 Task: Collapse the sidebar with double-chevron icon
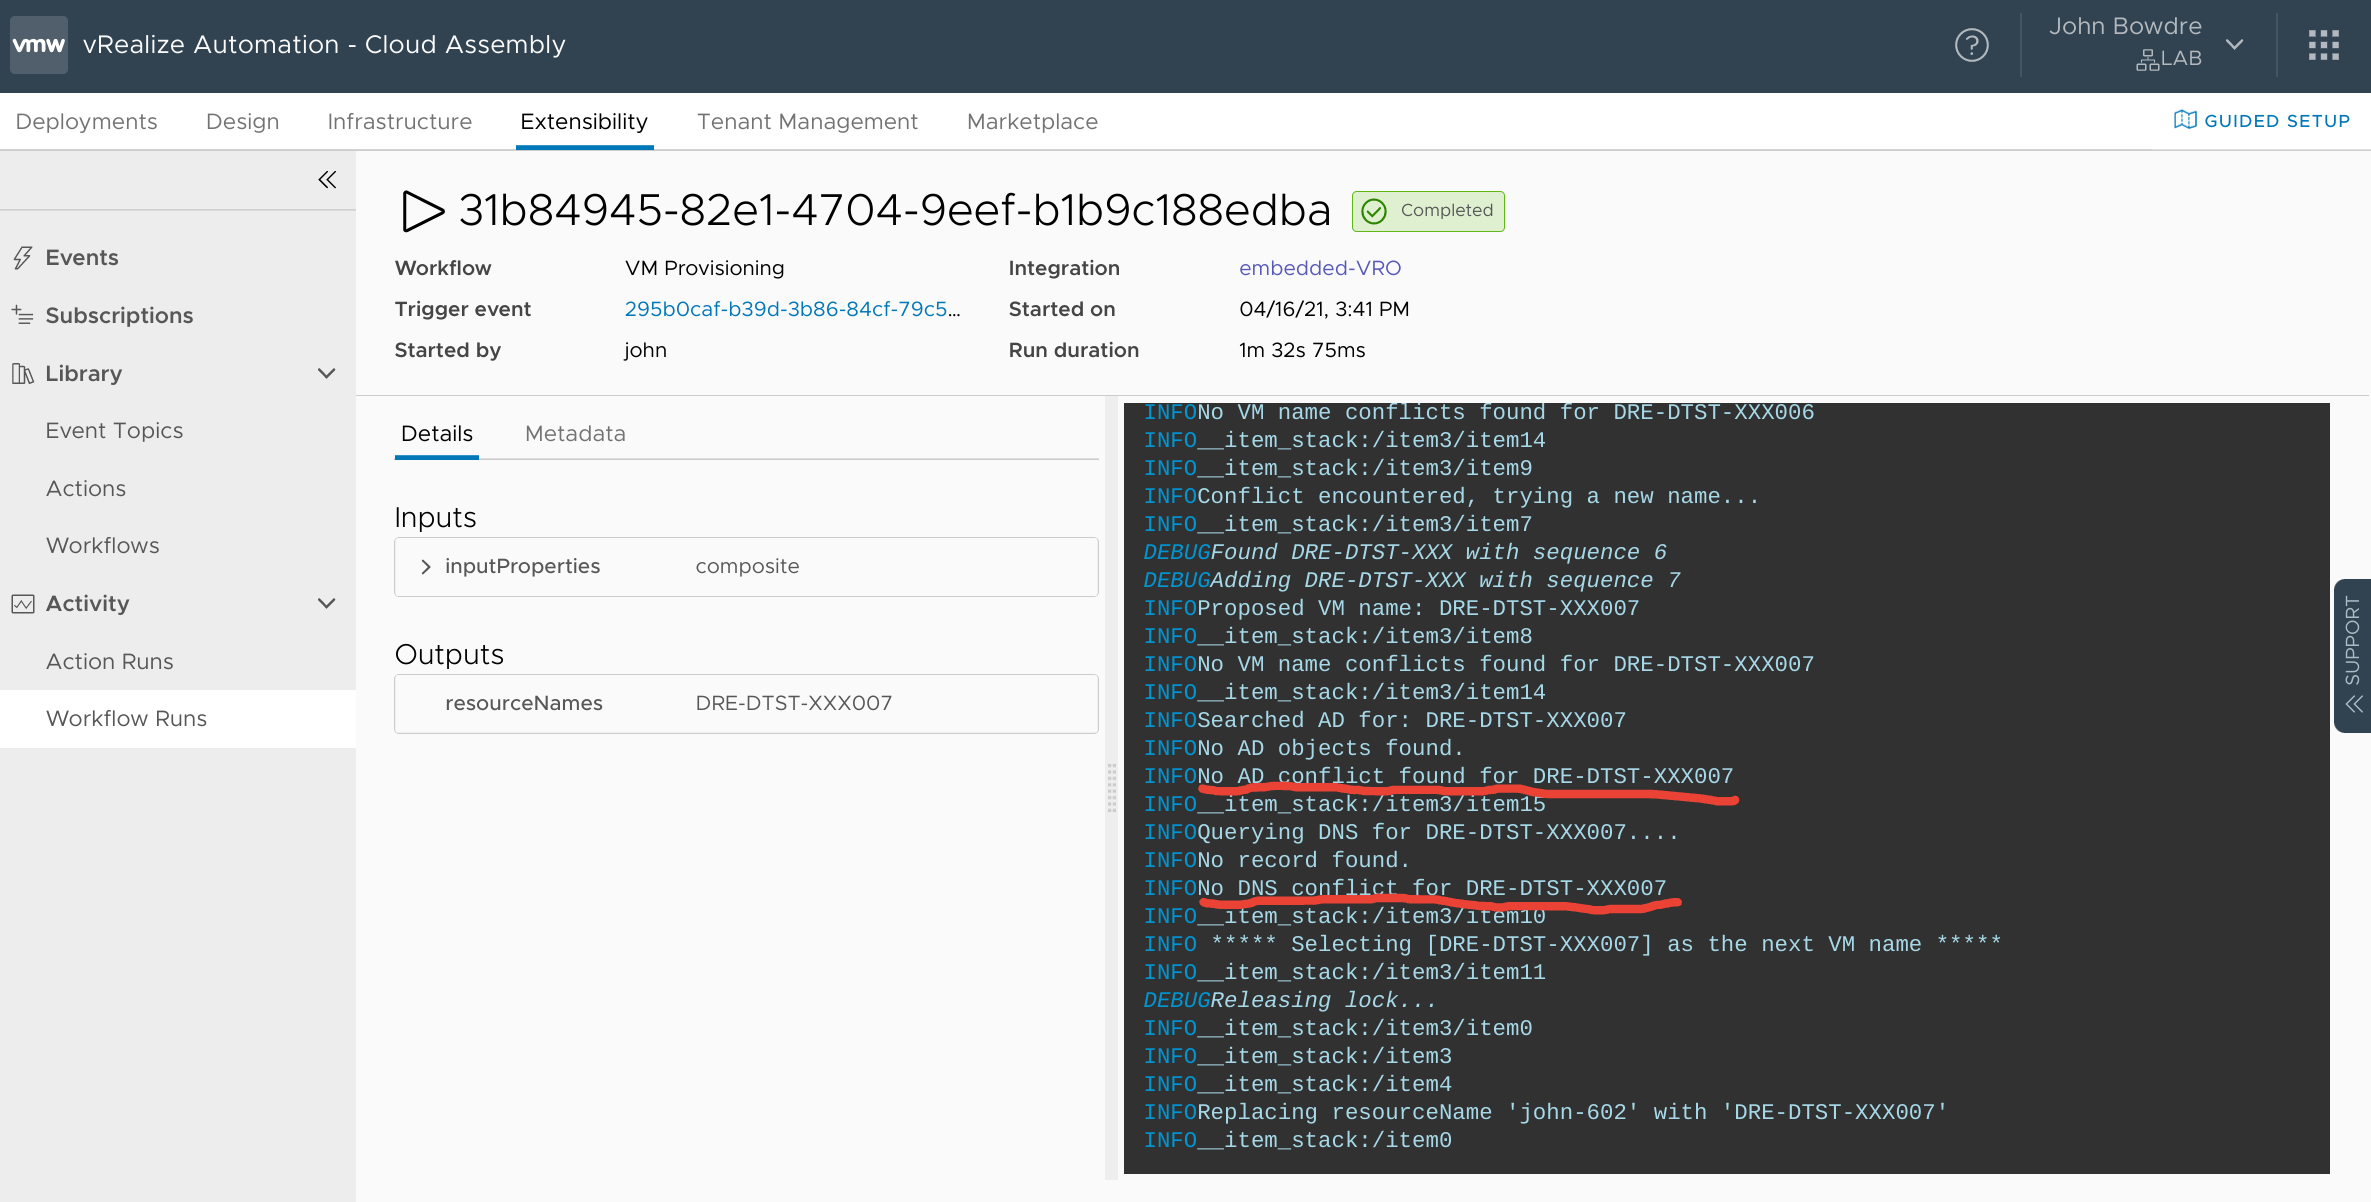click(327, 180)
